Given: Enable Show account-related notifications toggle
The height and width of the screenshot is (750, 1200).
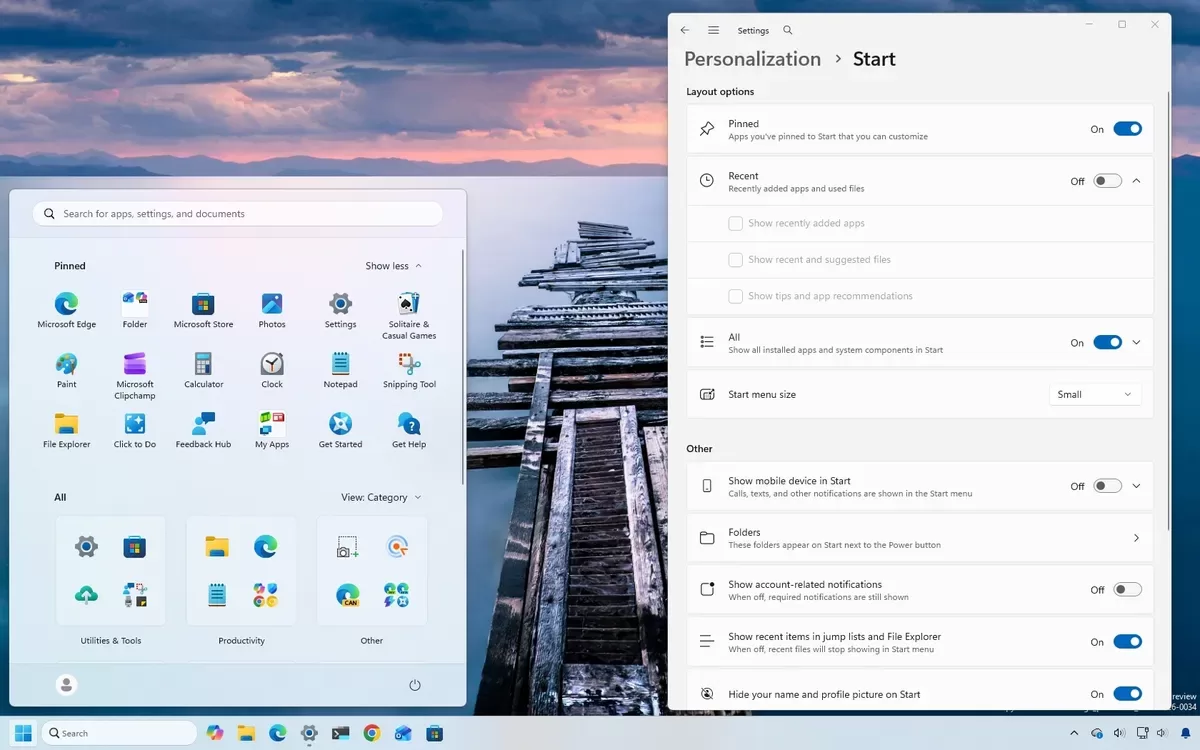Looking at the screenshot, I should pyautogui.click(x=1127, y=590).
